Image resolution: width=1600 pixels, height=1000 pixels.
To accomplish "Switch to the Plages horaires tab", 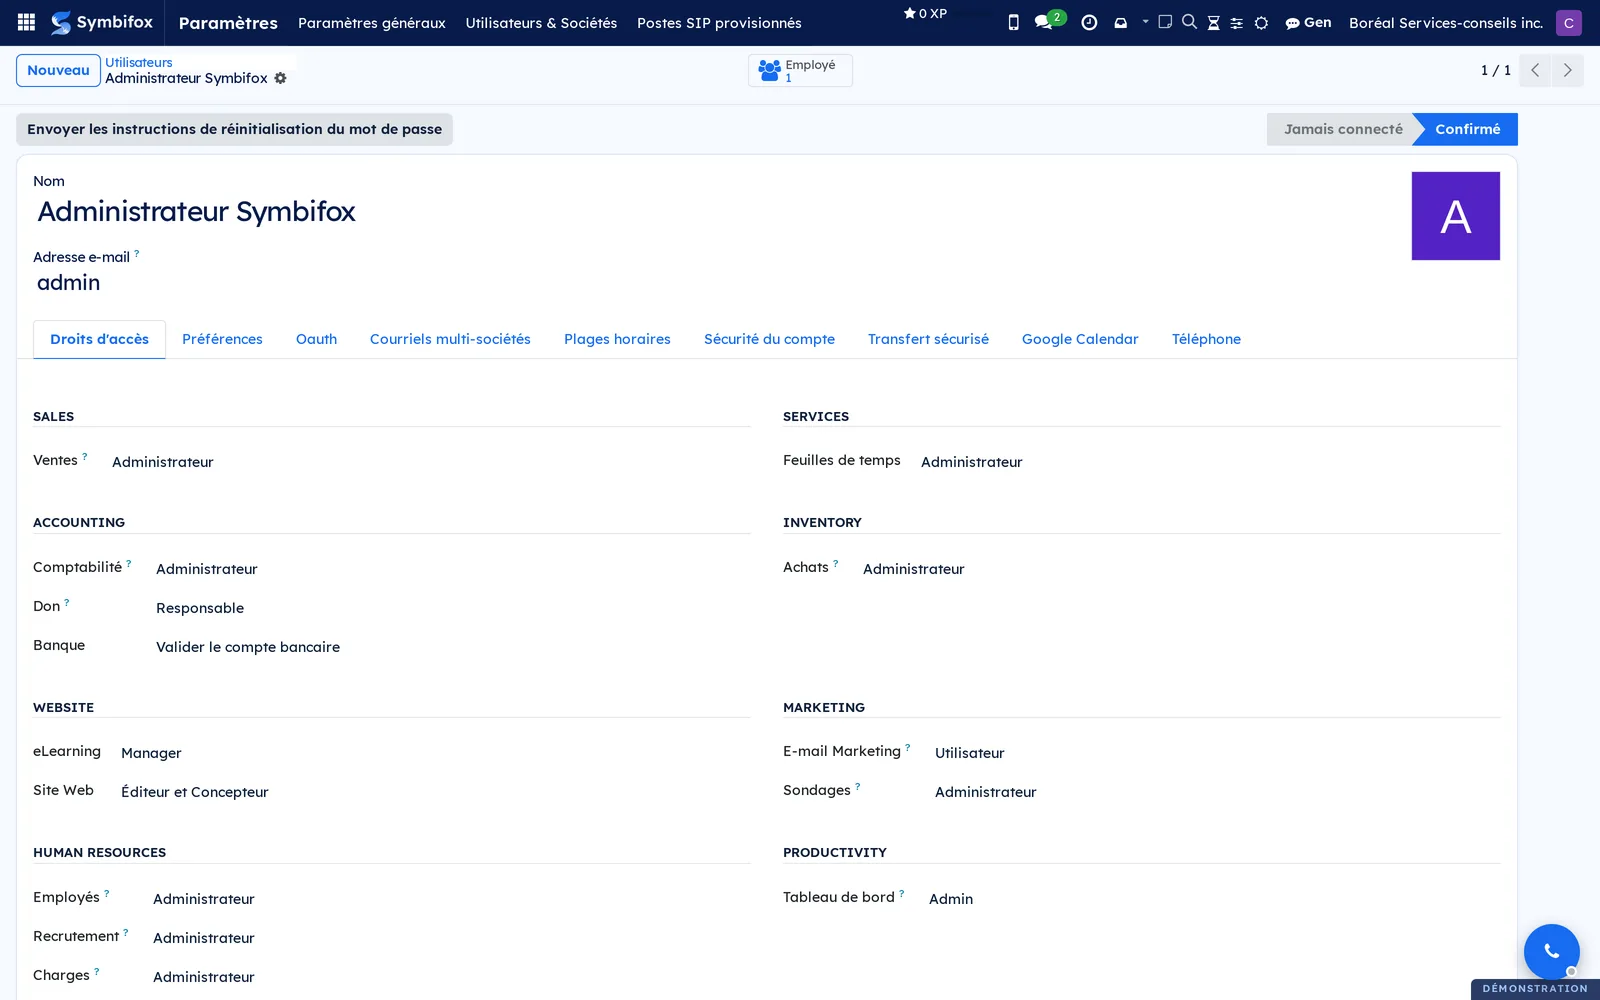I will tap(617, 339).
